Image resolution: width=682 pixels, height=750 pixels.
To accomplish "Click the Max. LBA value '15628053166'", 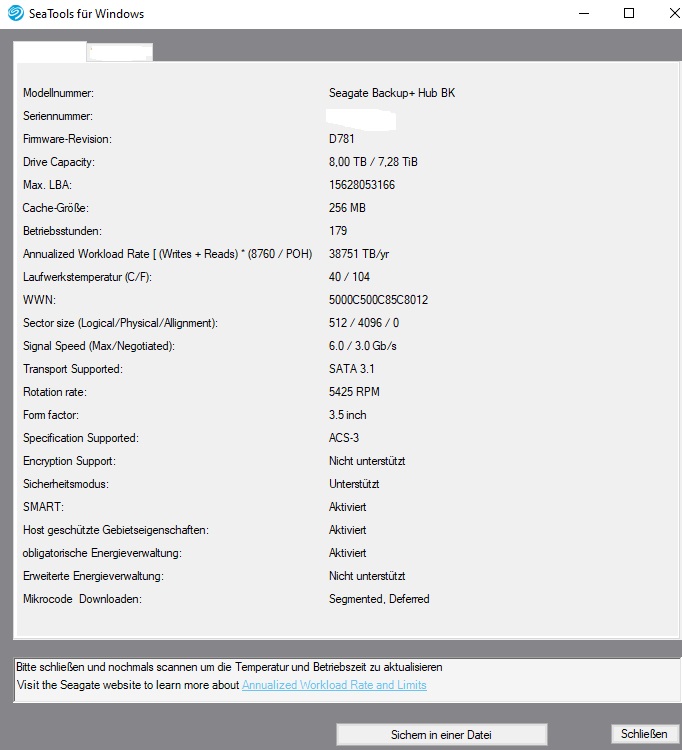I will pos(362,185).
